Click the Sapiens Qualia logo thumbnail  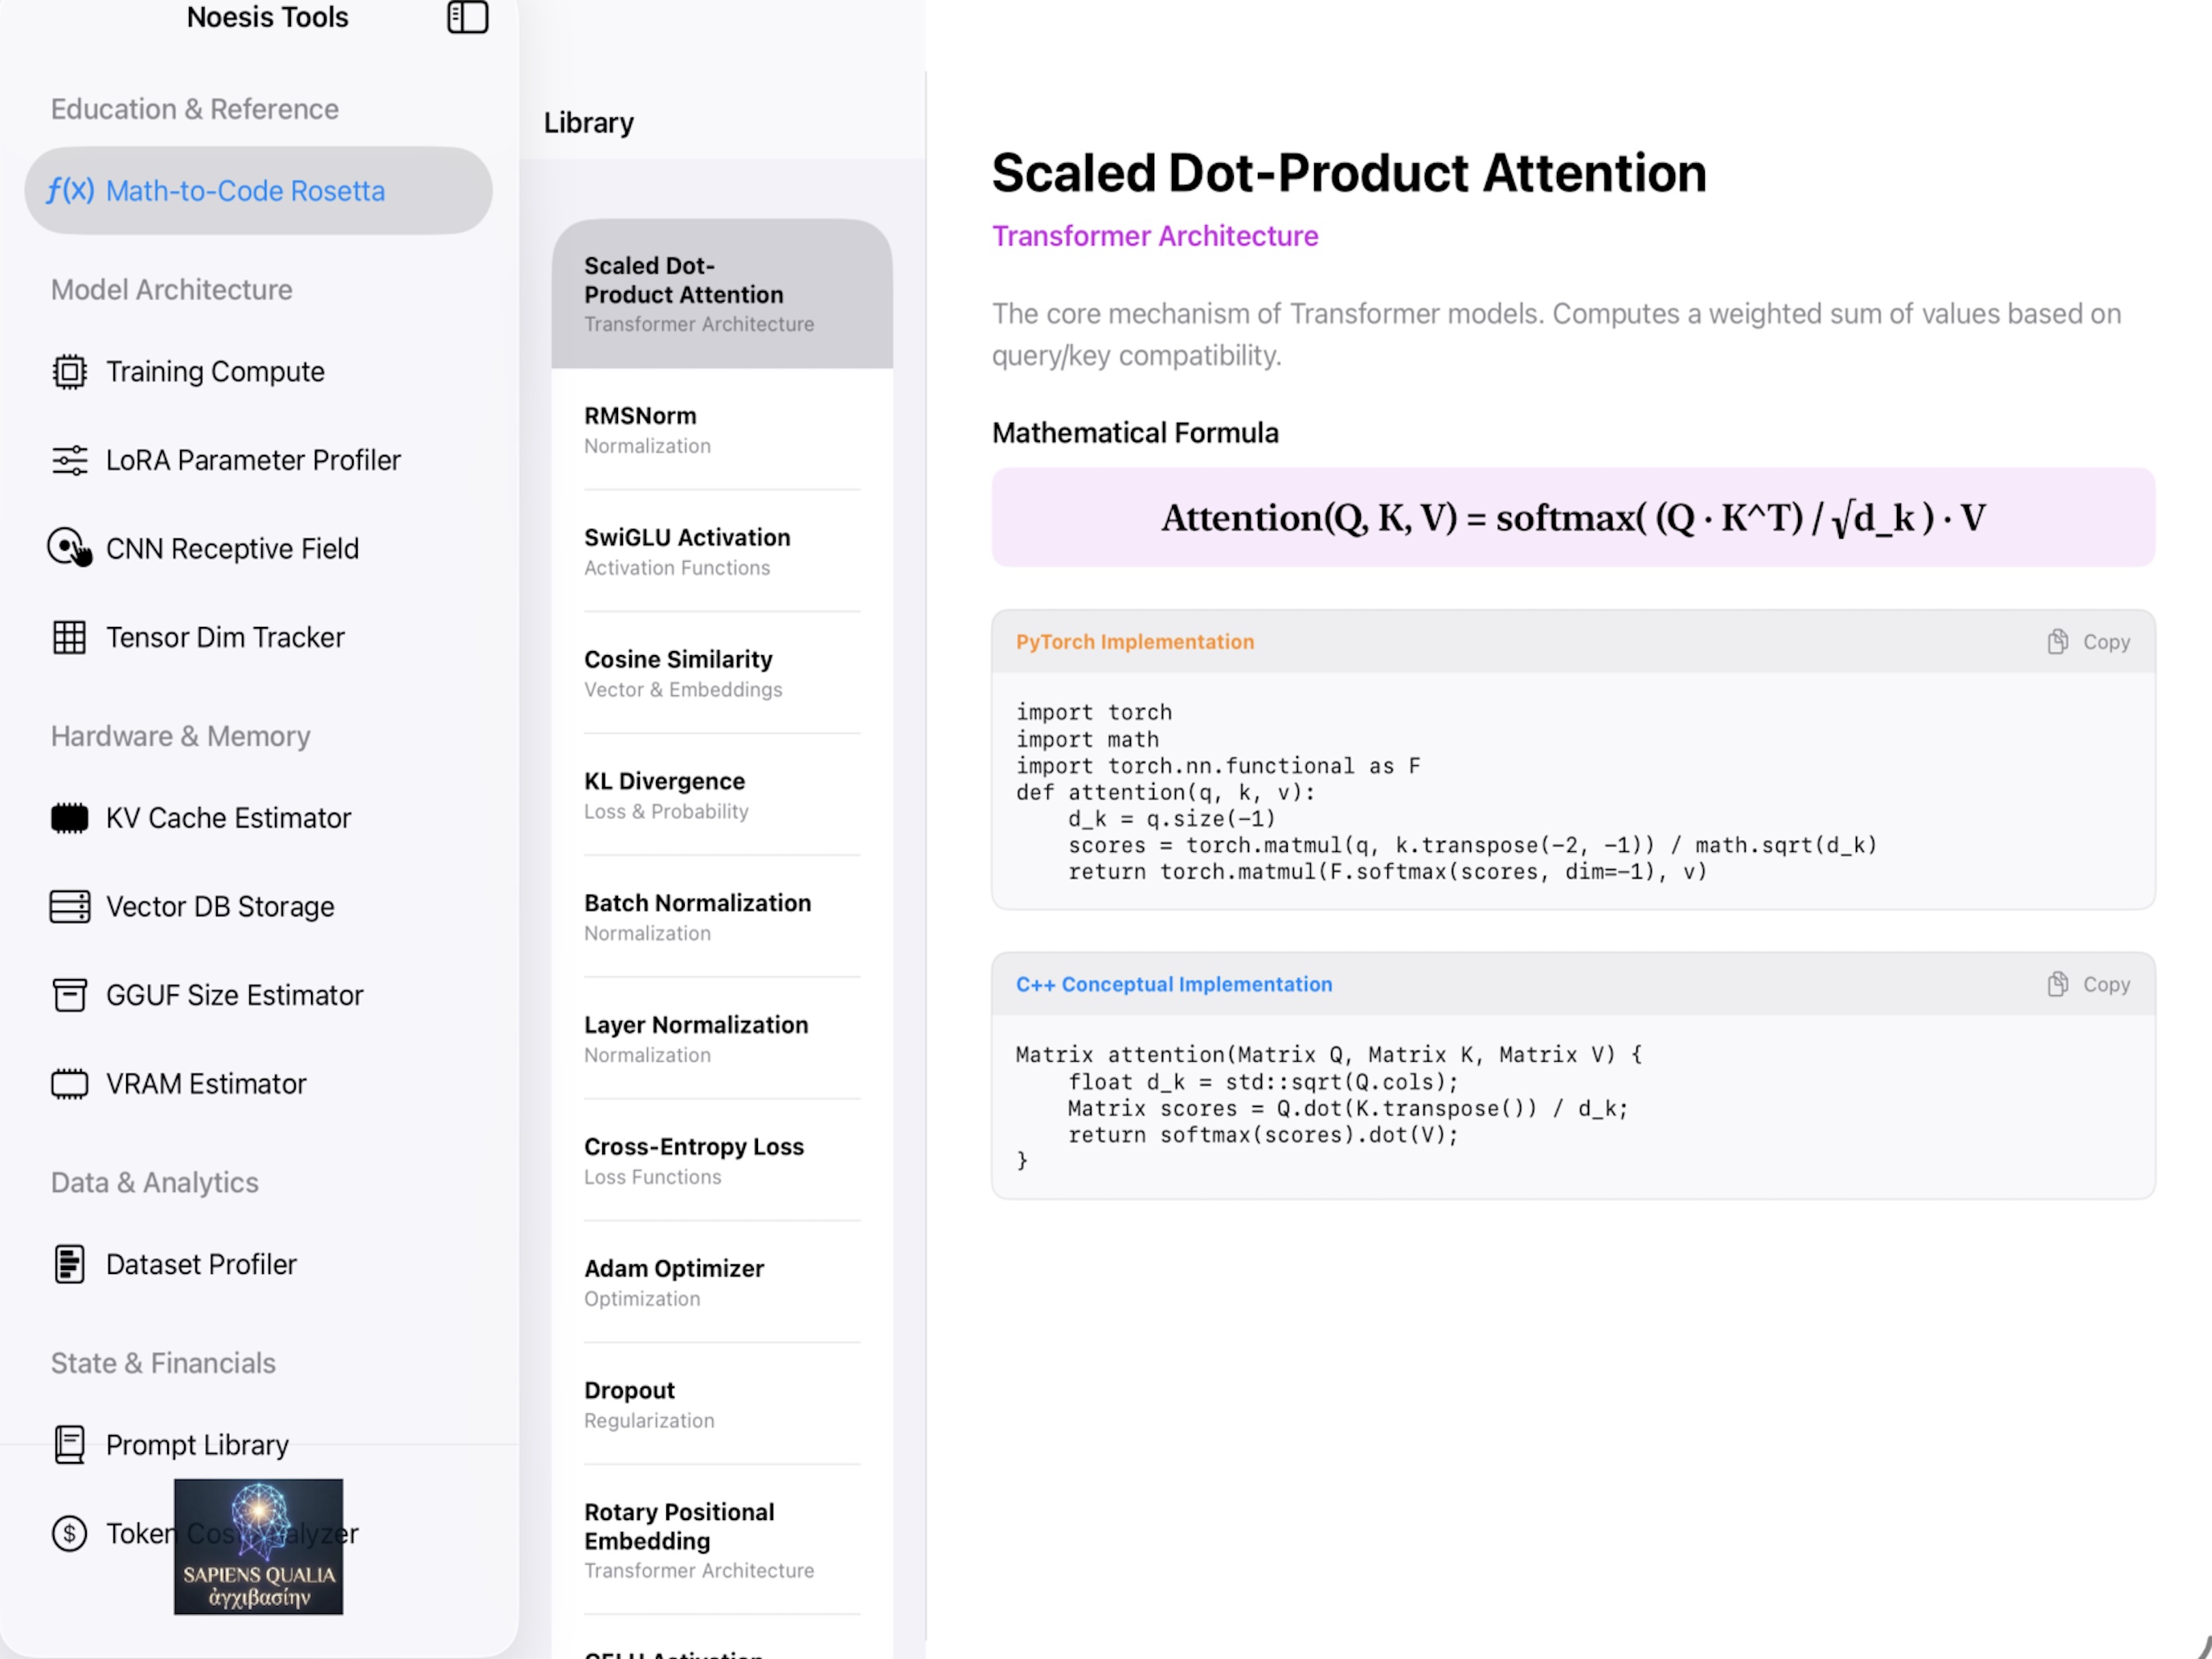[258, 1546]
